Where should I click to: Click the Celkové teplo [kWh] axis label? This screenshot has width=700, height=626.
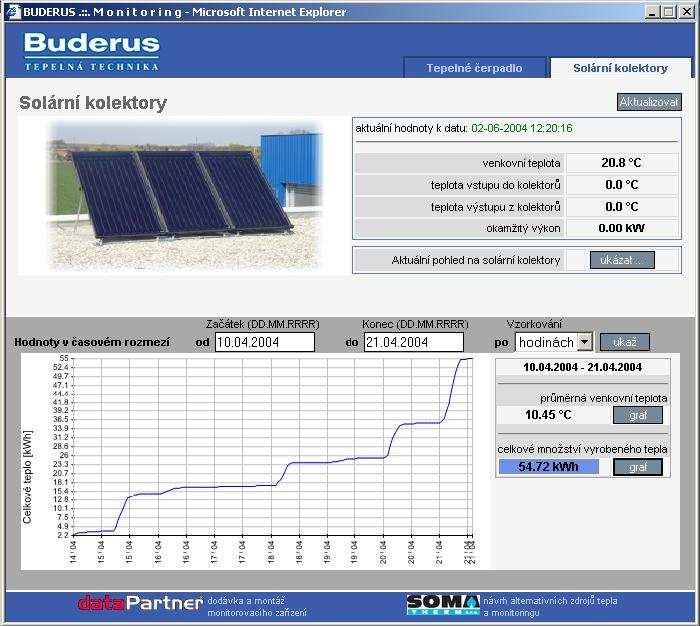pos(27,477)
